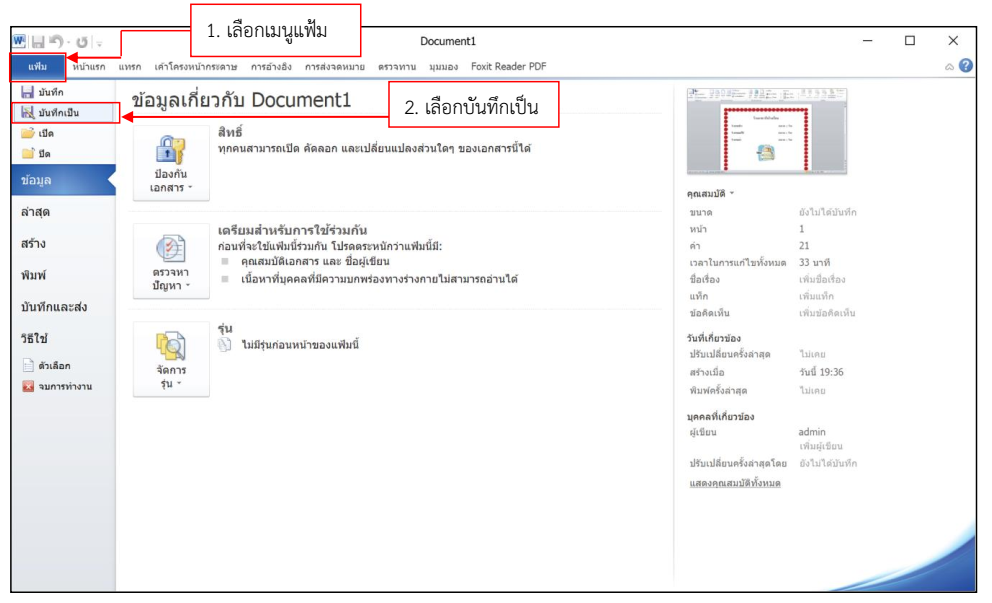
Task: Click the เพิ่มชื่อเรื่อง (Add title) field
Action: (x=822, y=280)
